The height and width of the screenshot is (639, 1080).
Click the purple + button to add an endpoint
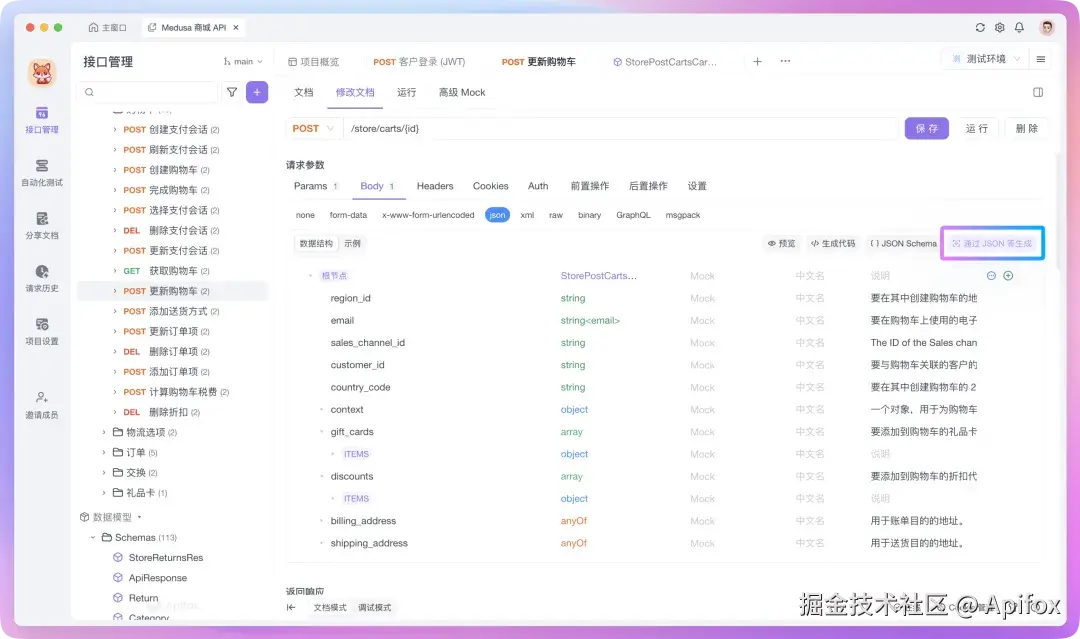point(258,91)
